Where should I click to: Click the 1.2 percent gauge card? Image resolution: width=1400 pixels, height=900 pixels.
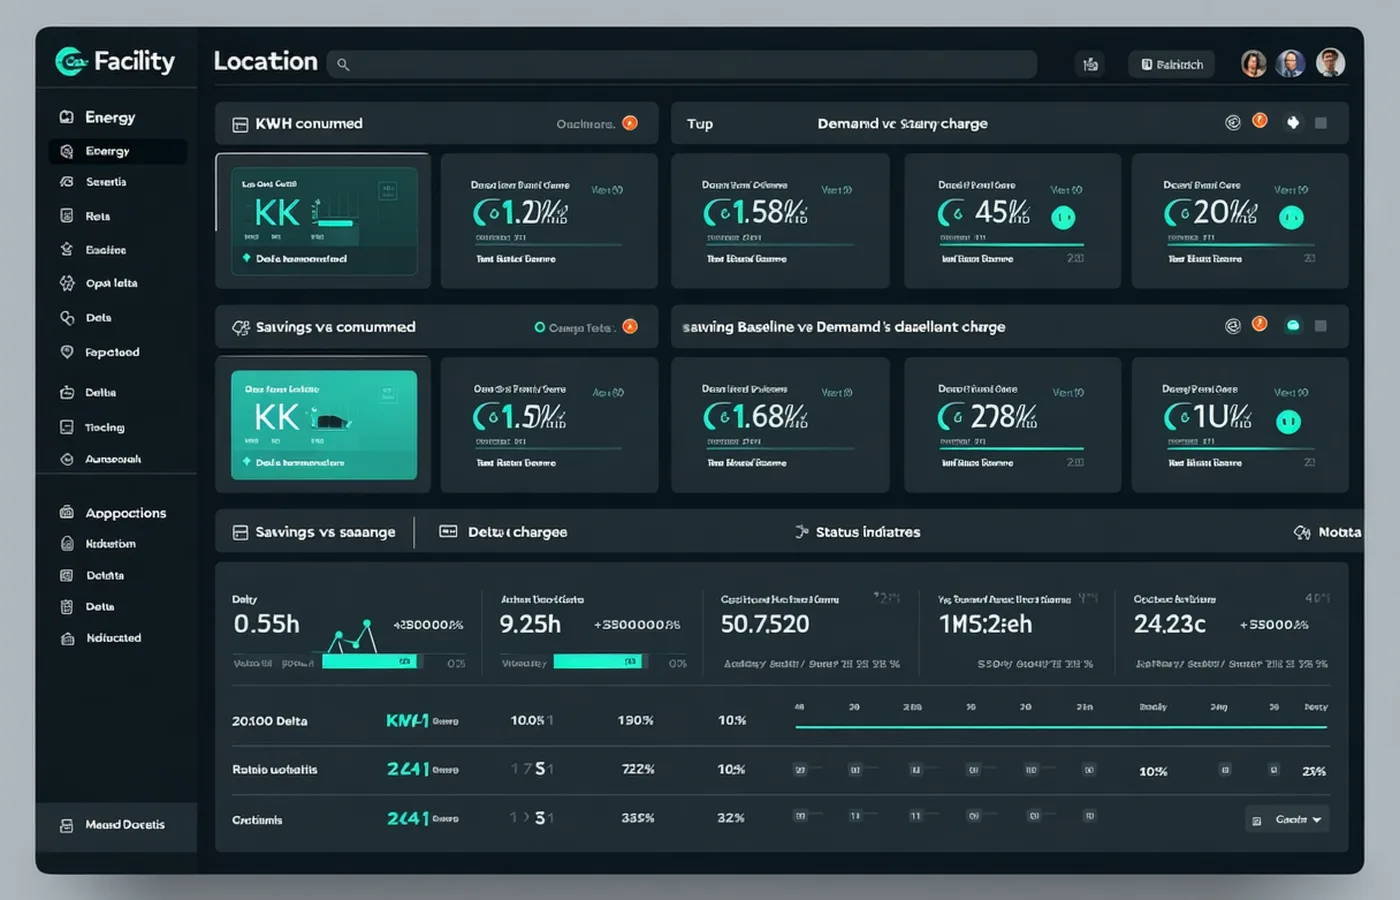[x=549, y=221]
